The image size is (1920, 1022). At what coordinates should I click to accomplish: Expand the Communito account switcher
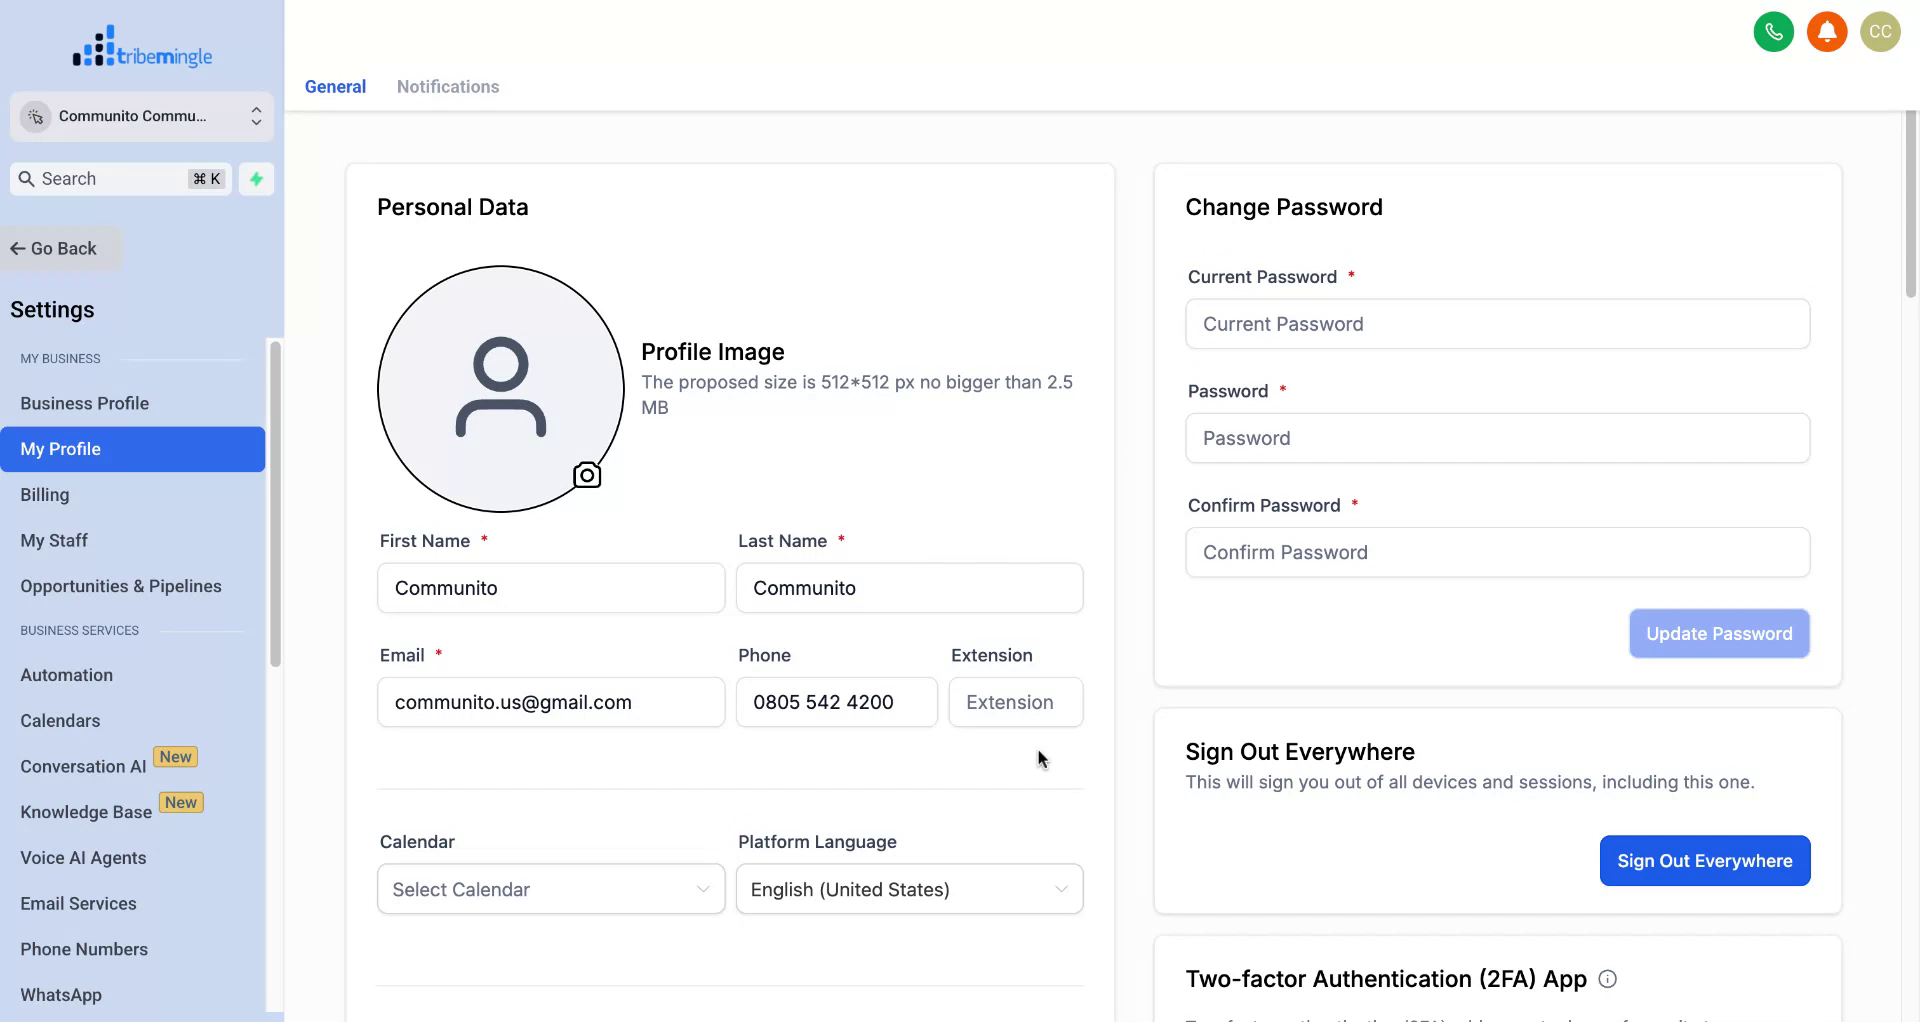pyautogui.click(x=141, y=116)
